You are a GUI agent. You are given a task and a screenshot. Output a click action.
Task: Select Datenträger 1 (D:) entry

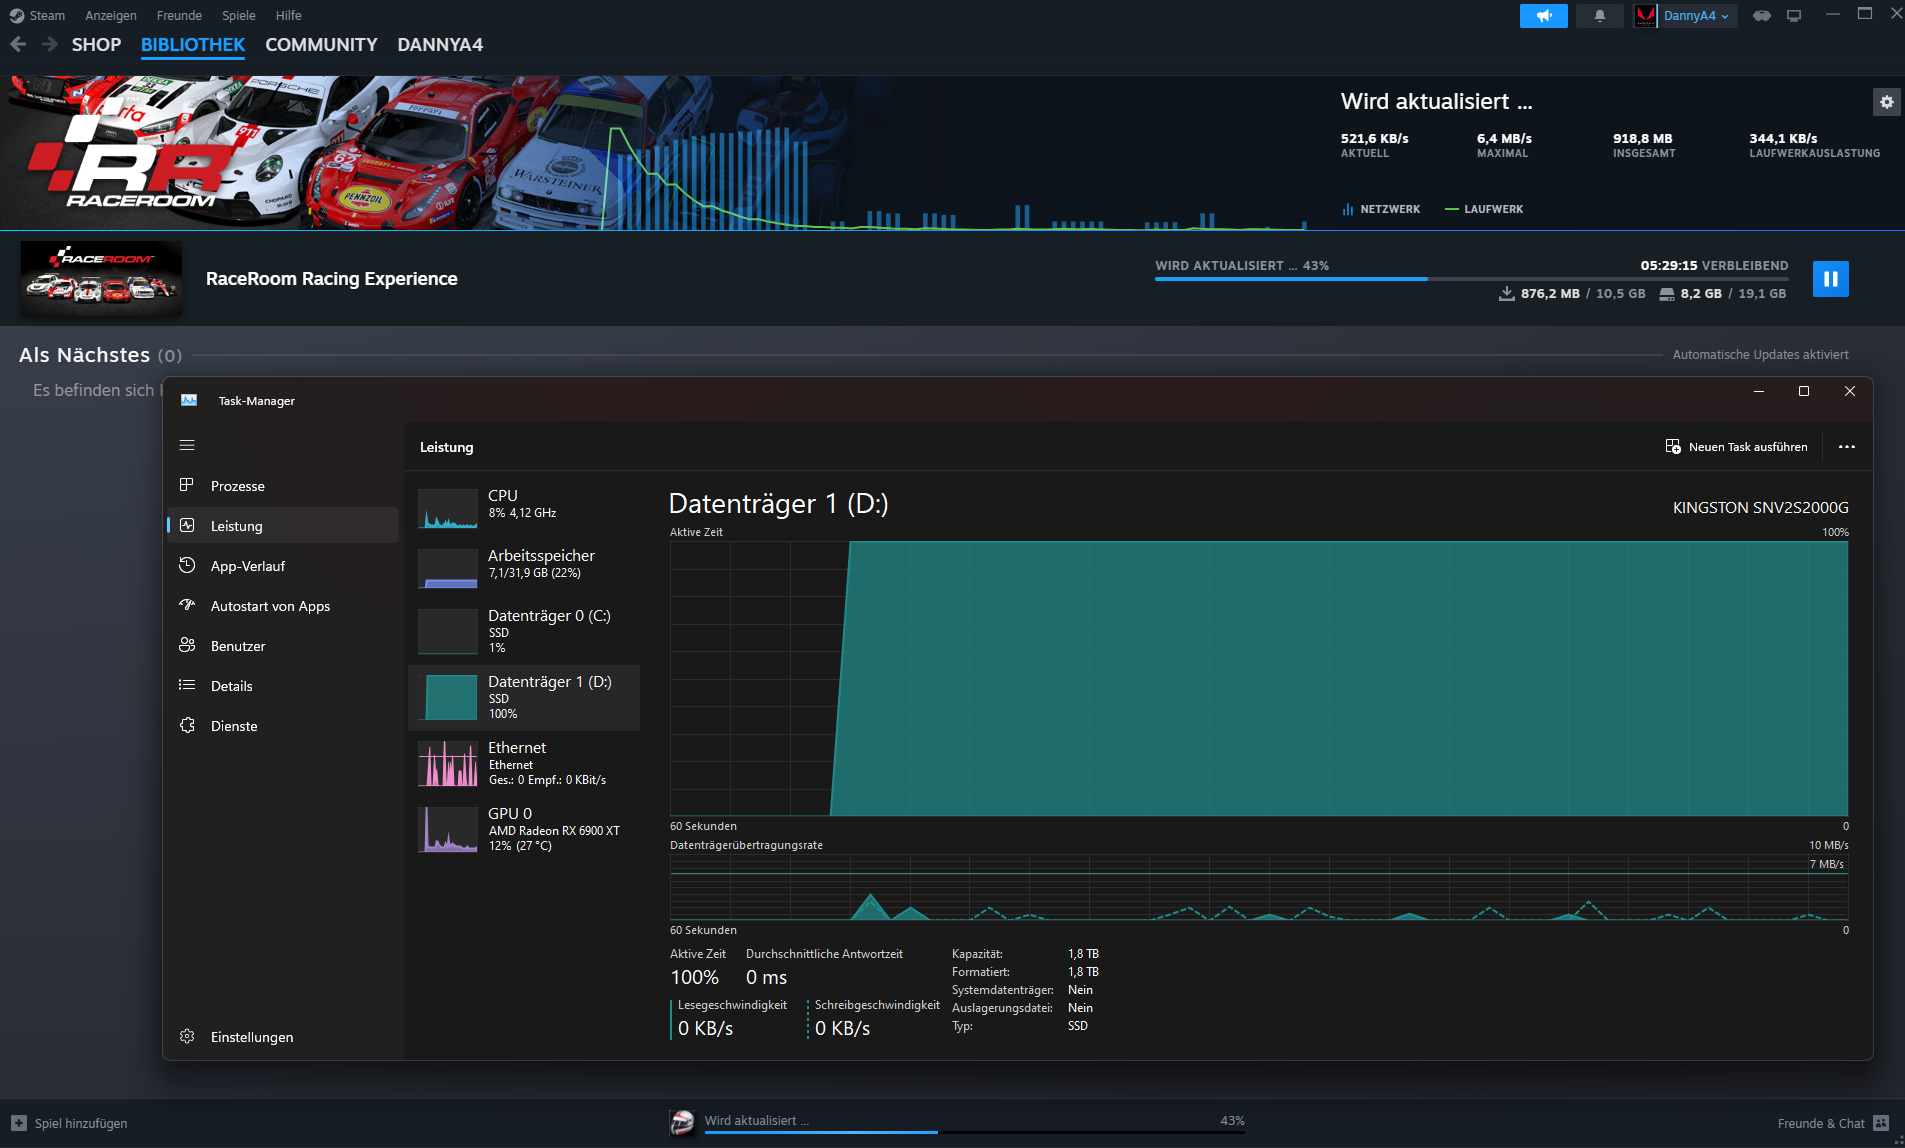click(x=524, y=697)
